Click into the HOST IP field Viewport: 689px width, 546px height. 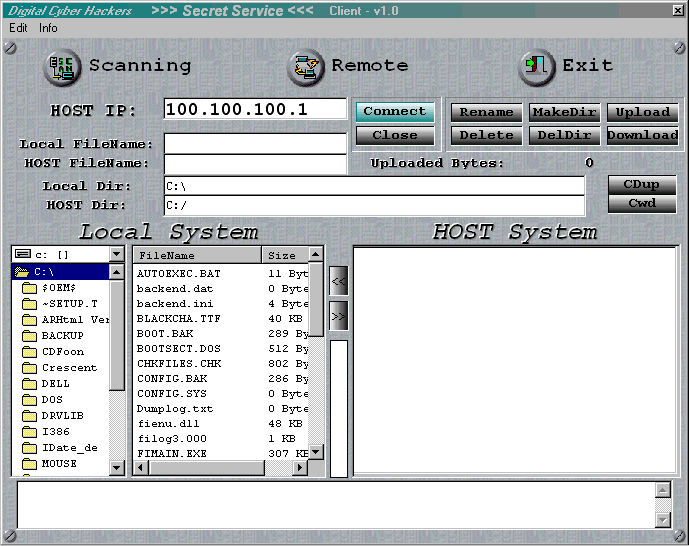(255, 109)
